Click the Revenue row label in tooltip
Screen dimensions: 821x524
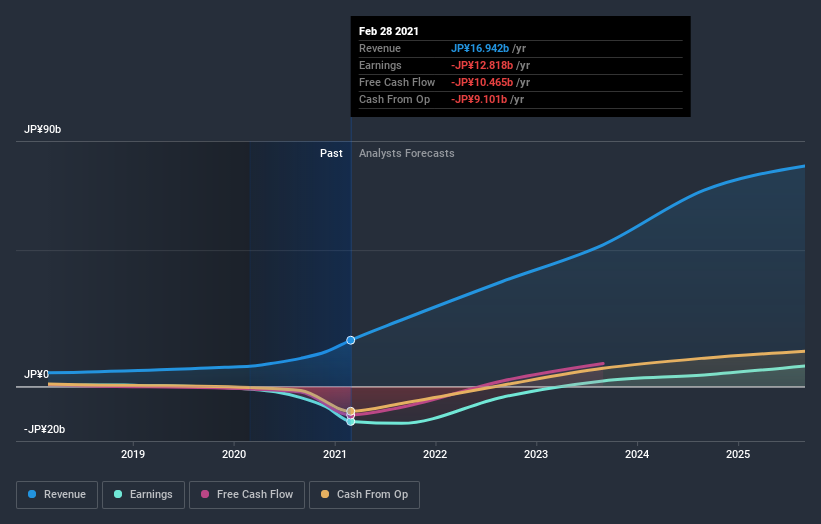click(380, 48)
